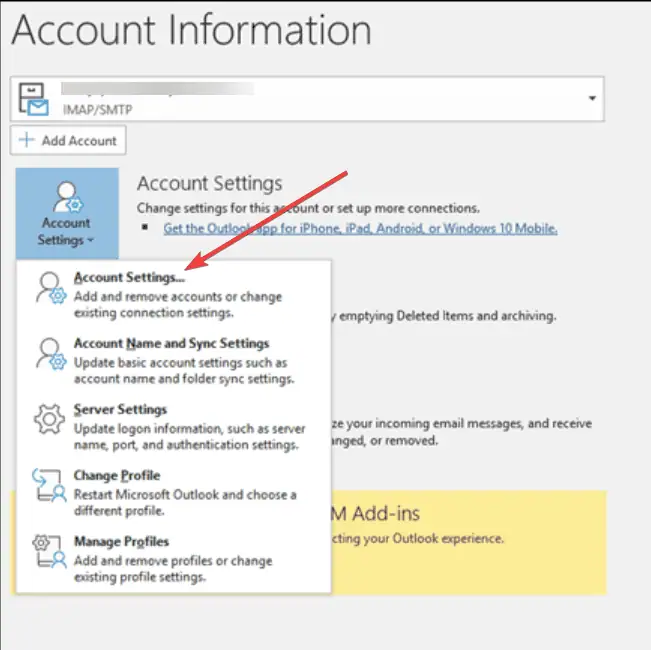
Task: Click the IMAP/SMTP account type label
Action: [98, 110]
